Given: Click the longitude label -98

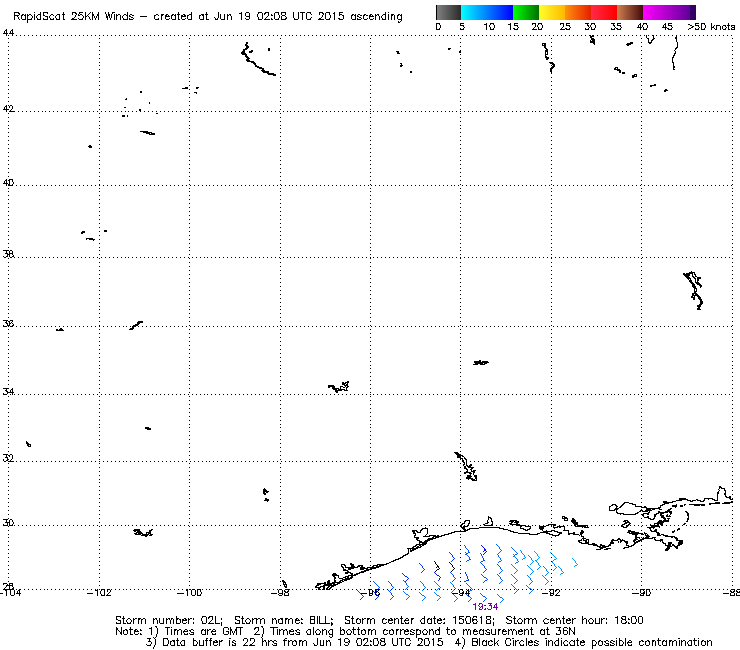Looking at the screenshot, I should [280, 593].
